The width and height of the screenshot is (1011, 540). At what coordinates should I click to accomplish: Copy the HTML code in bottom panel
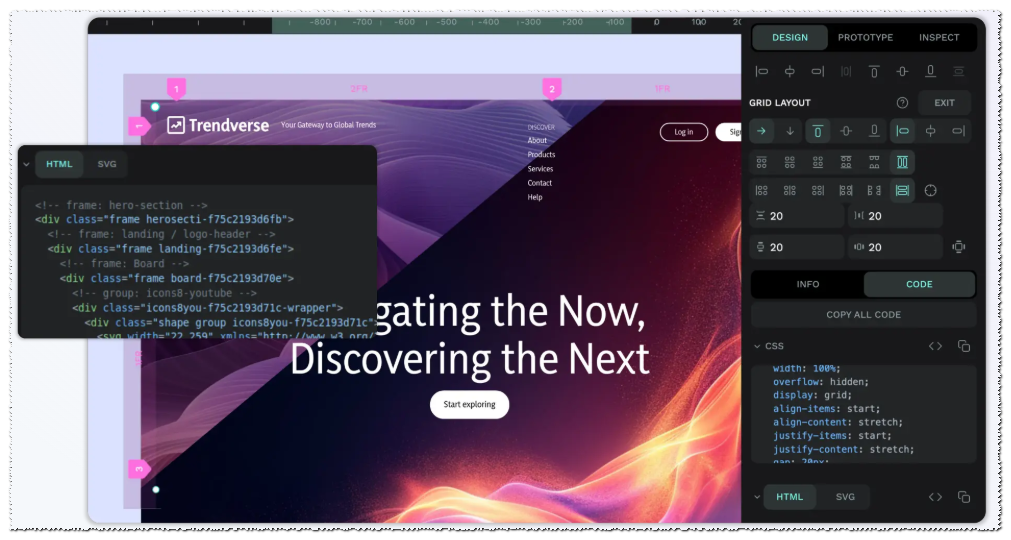(x=963, y=497)
